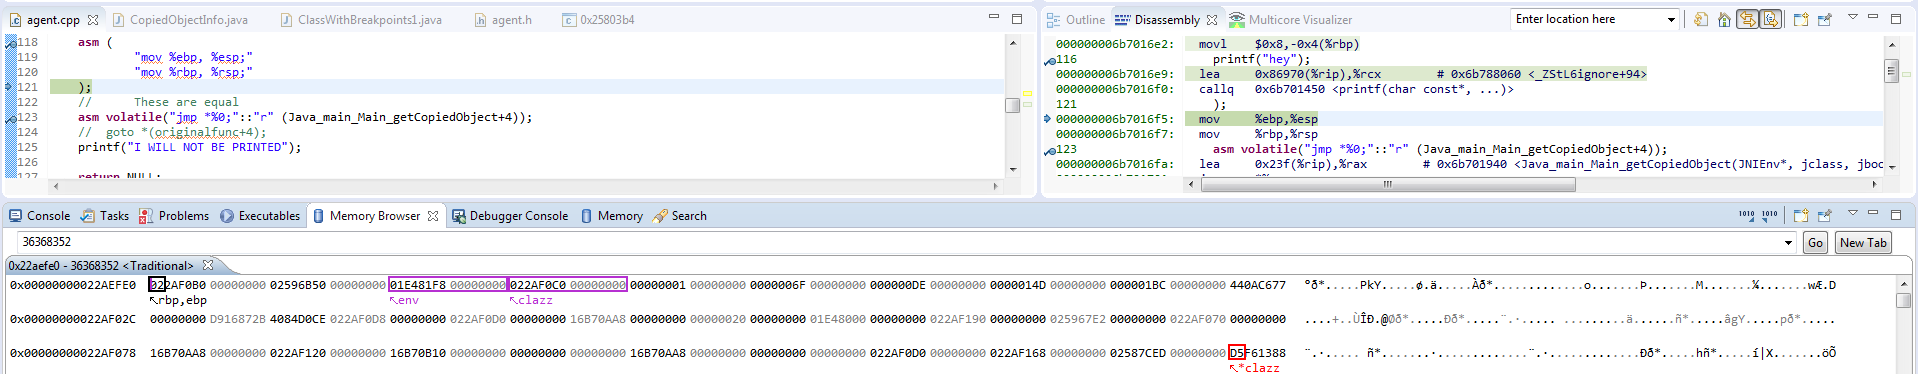1918x374 pixels.
Task: Click the Refresh View disassembly icon
Action: pos(1701,19)
